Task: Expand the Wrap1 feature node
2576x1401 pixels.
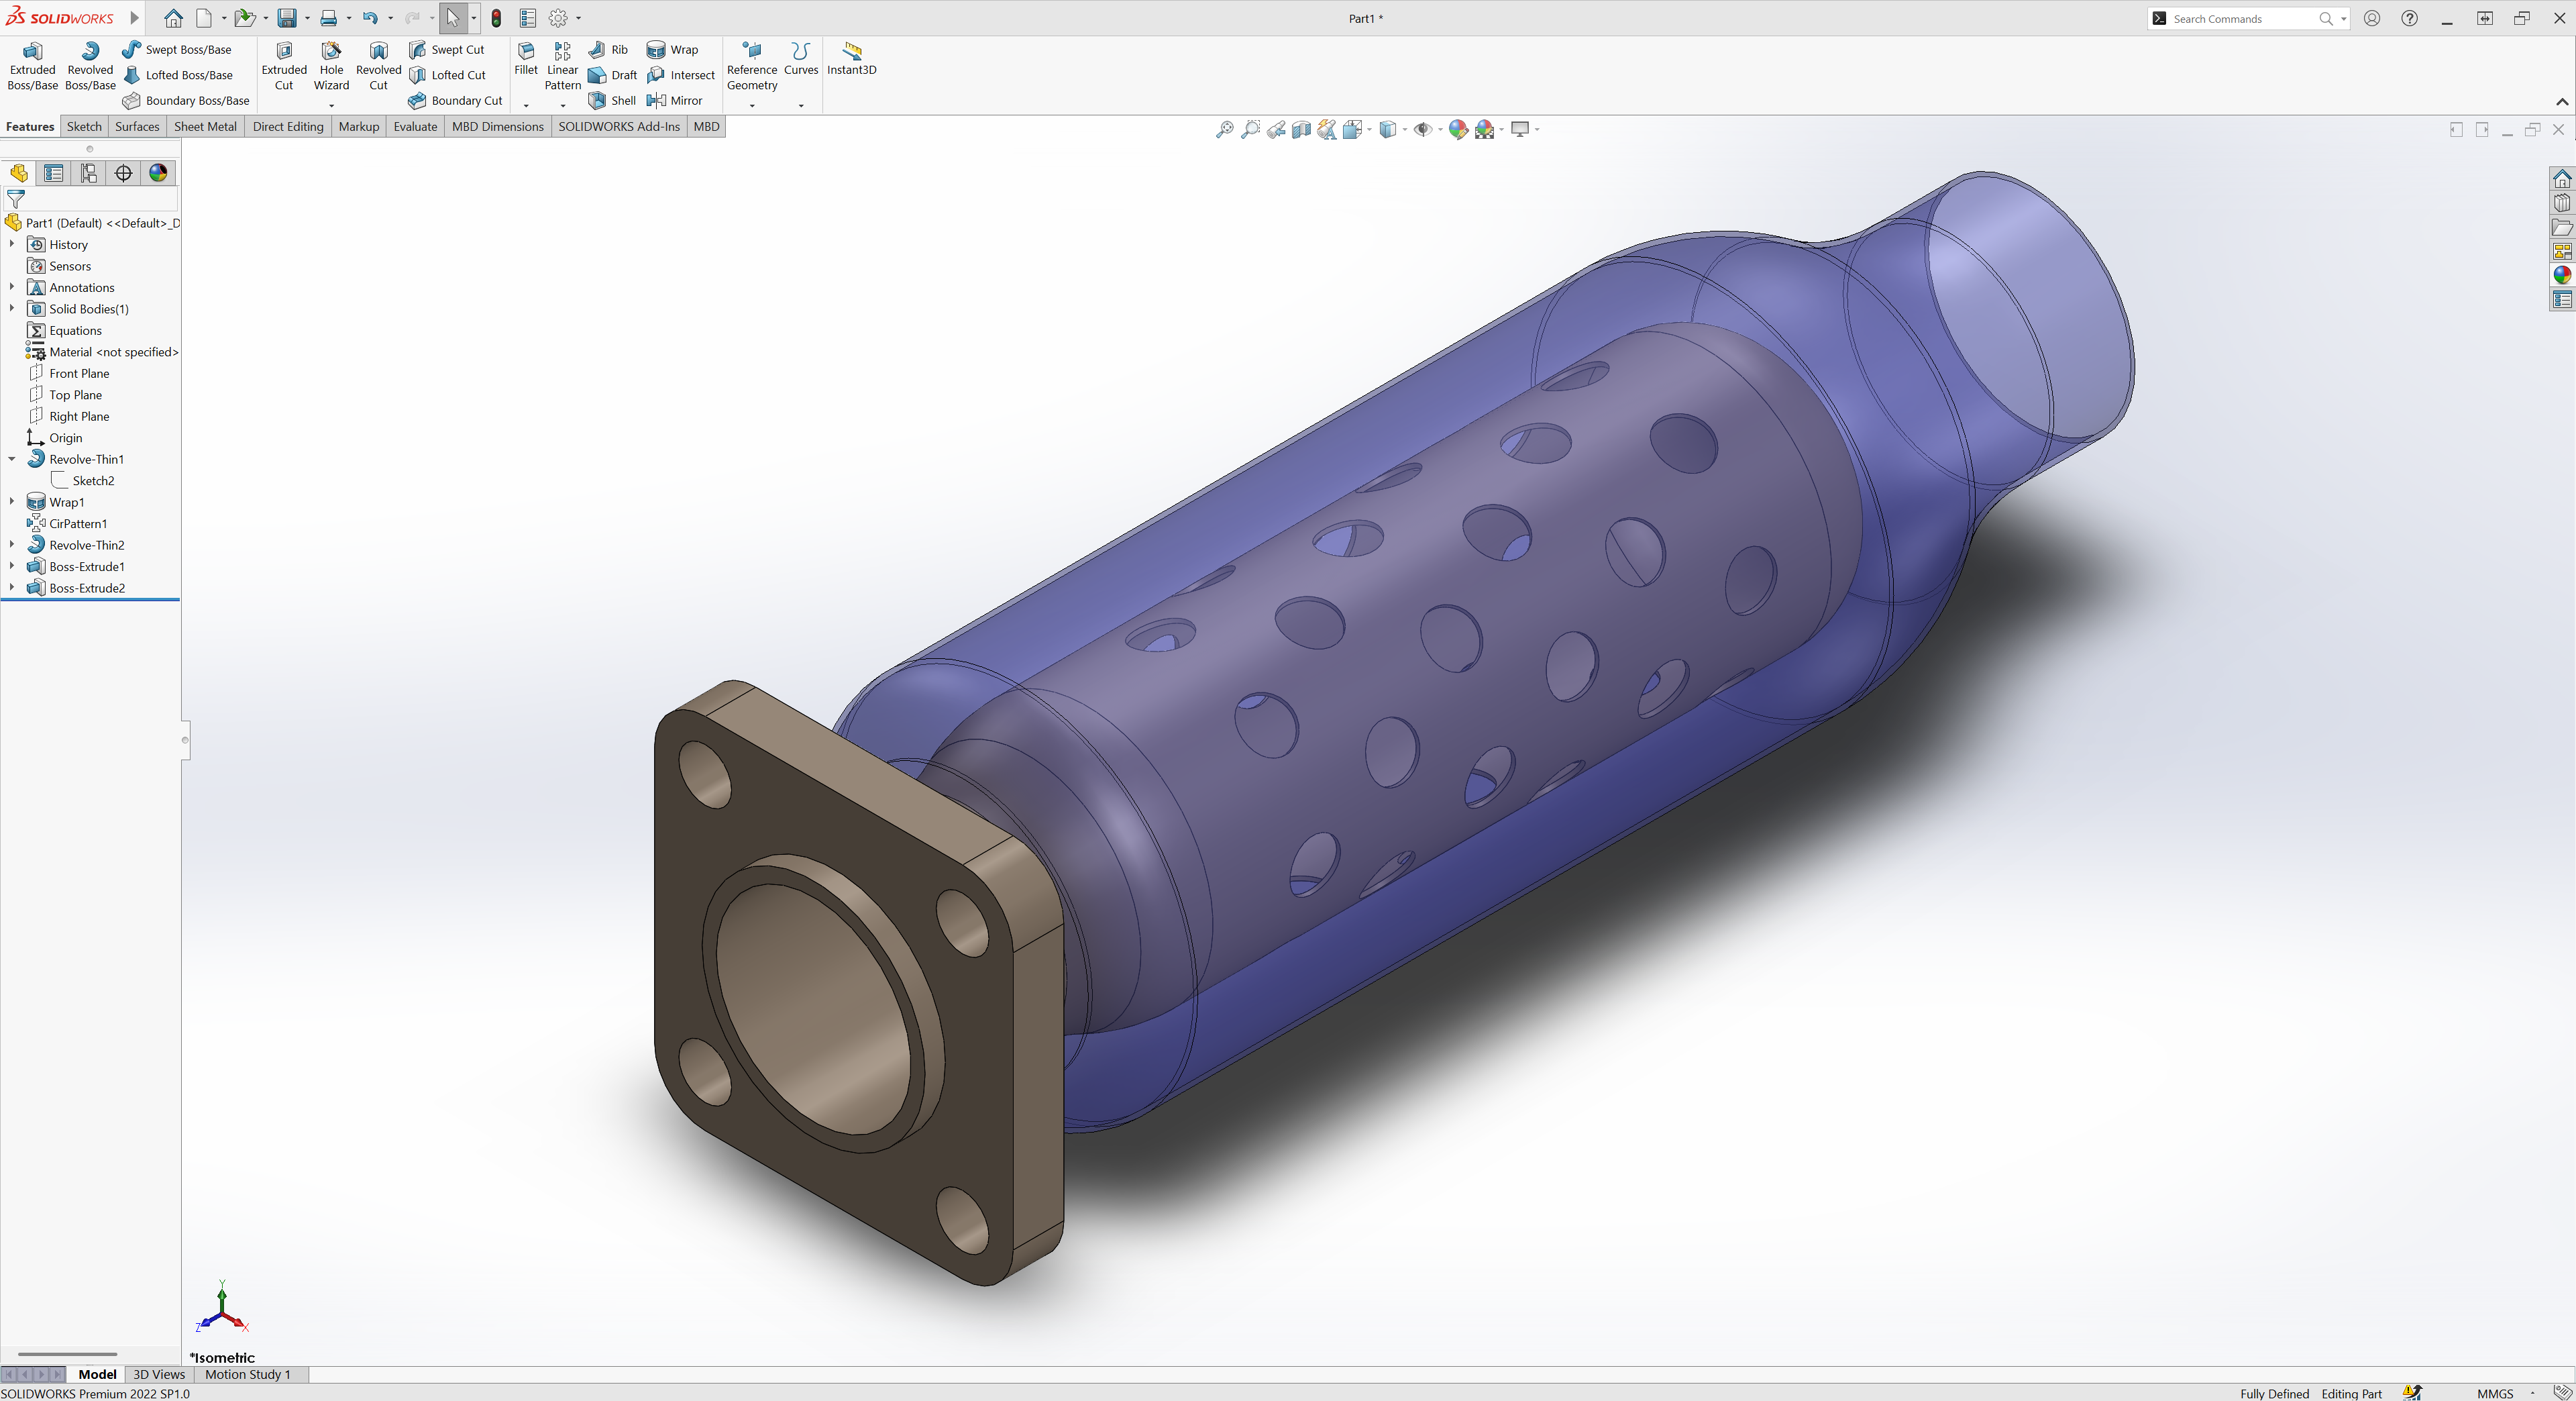Action: pos(12,502)
